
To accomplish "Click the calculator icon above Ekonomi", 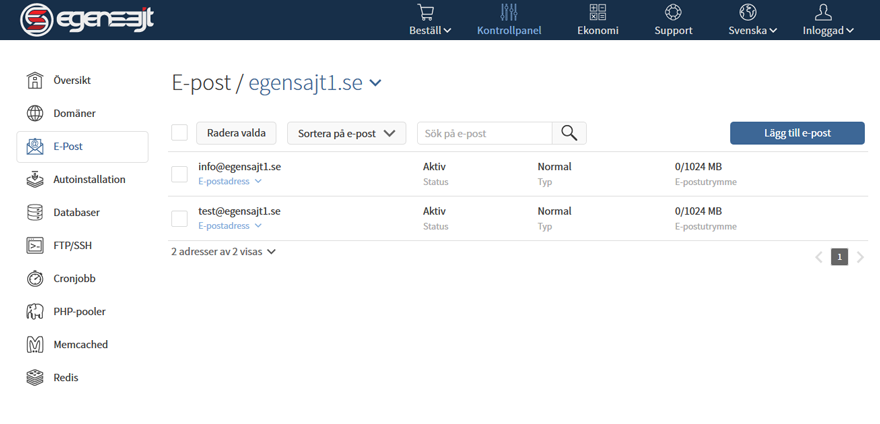I will (x=598, y=12).
